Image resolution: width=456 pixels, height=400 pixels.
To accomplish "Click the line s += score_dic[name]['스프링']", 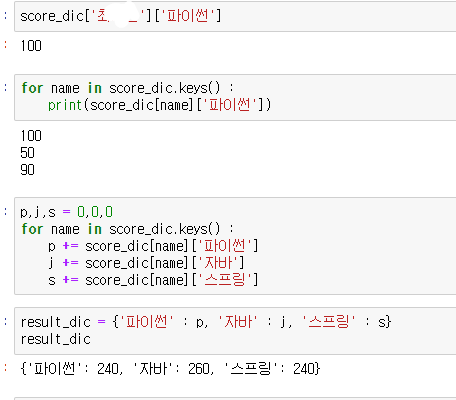I will coord(153,280).
